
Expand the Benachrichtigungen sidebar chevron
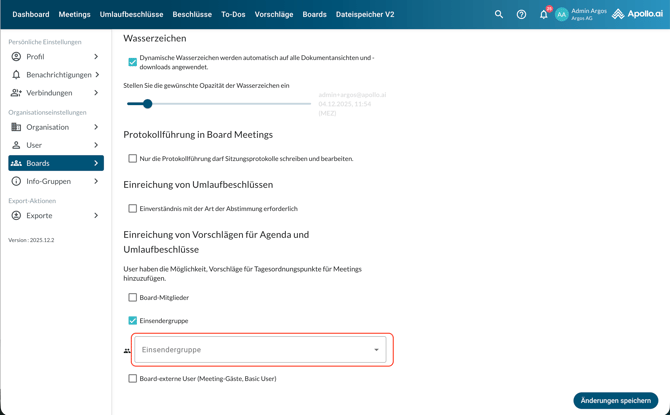tap(97, 75)
